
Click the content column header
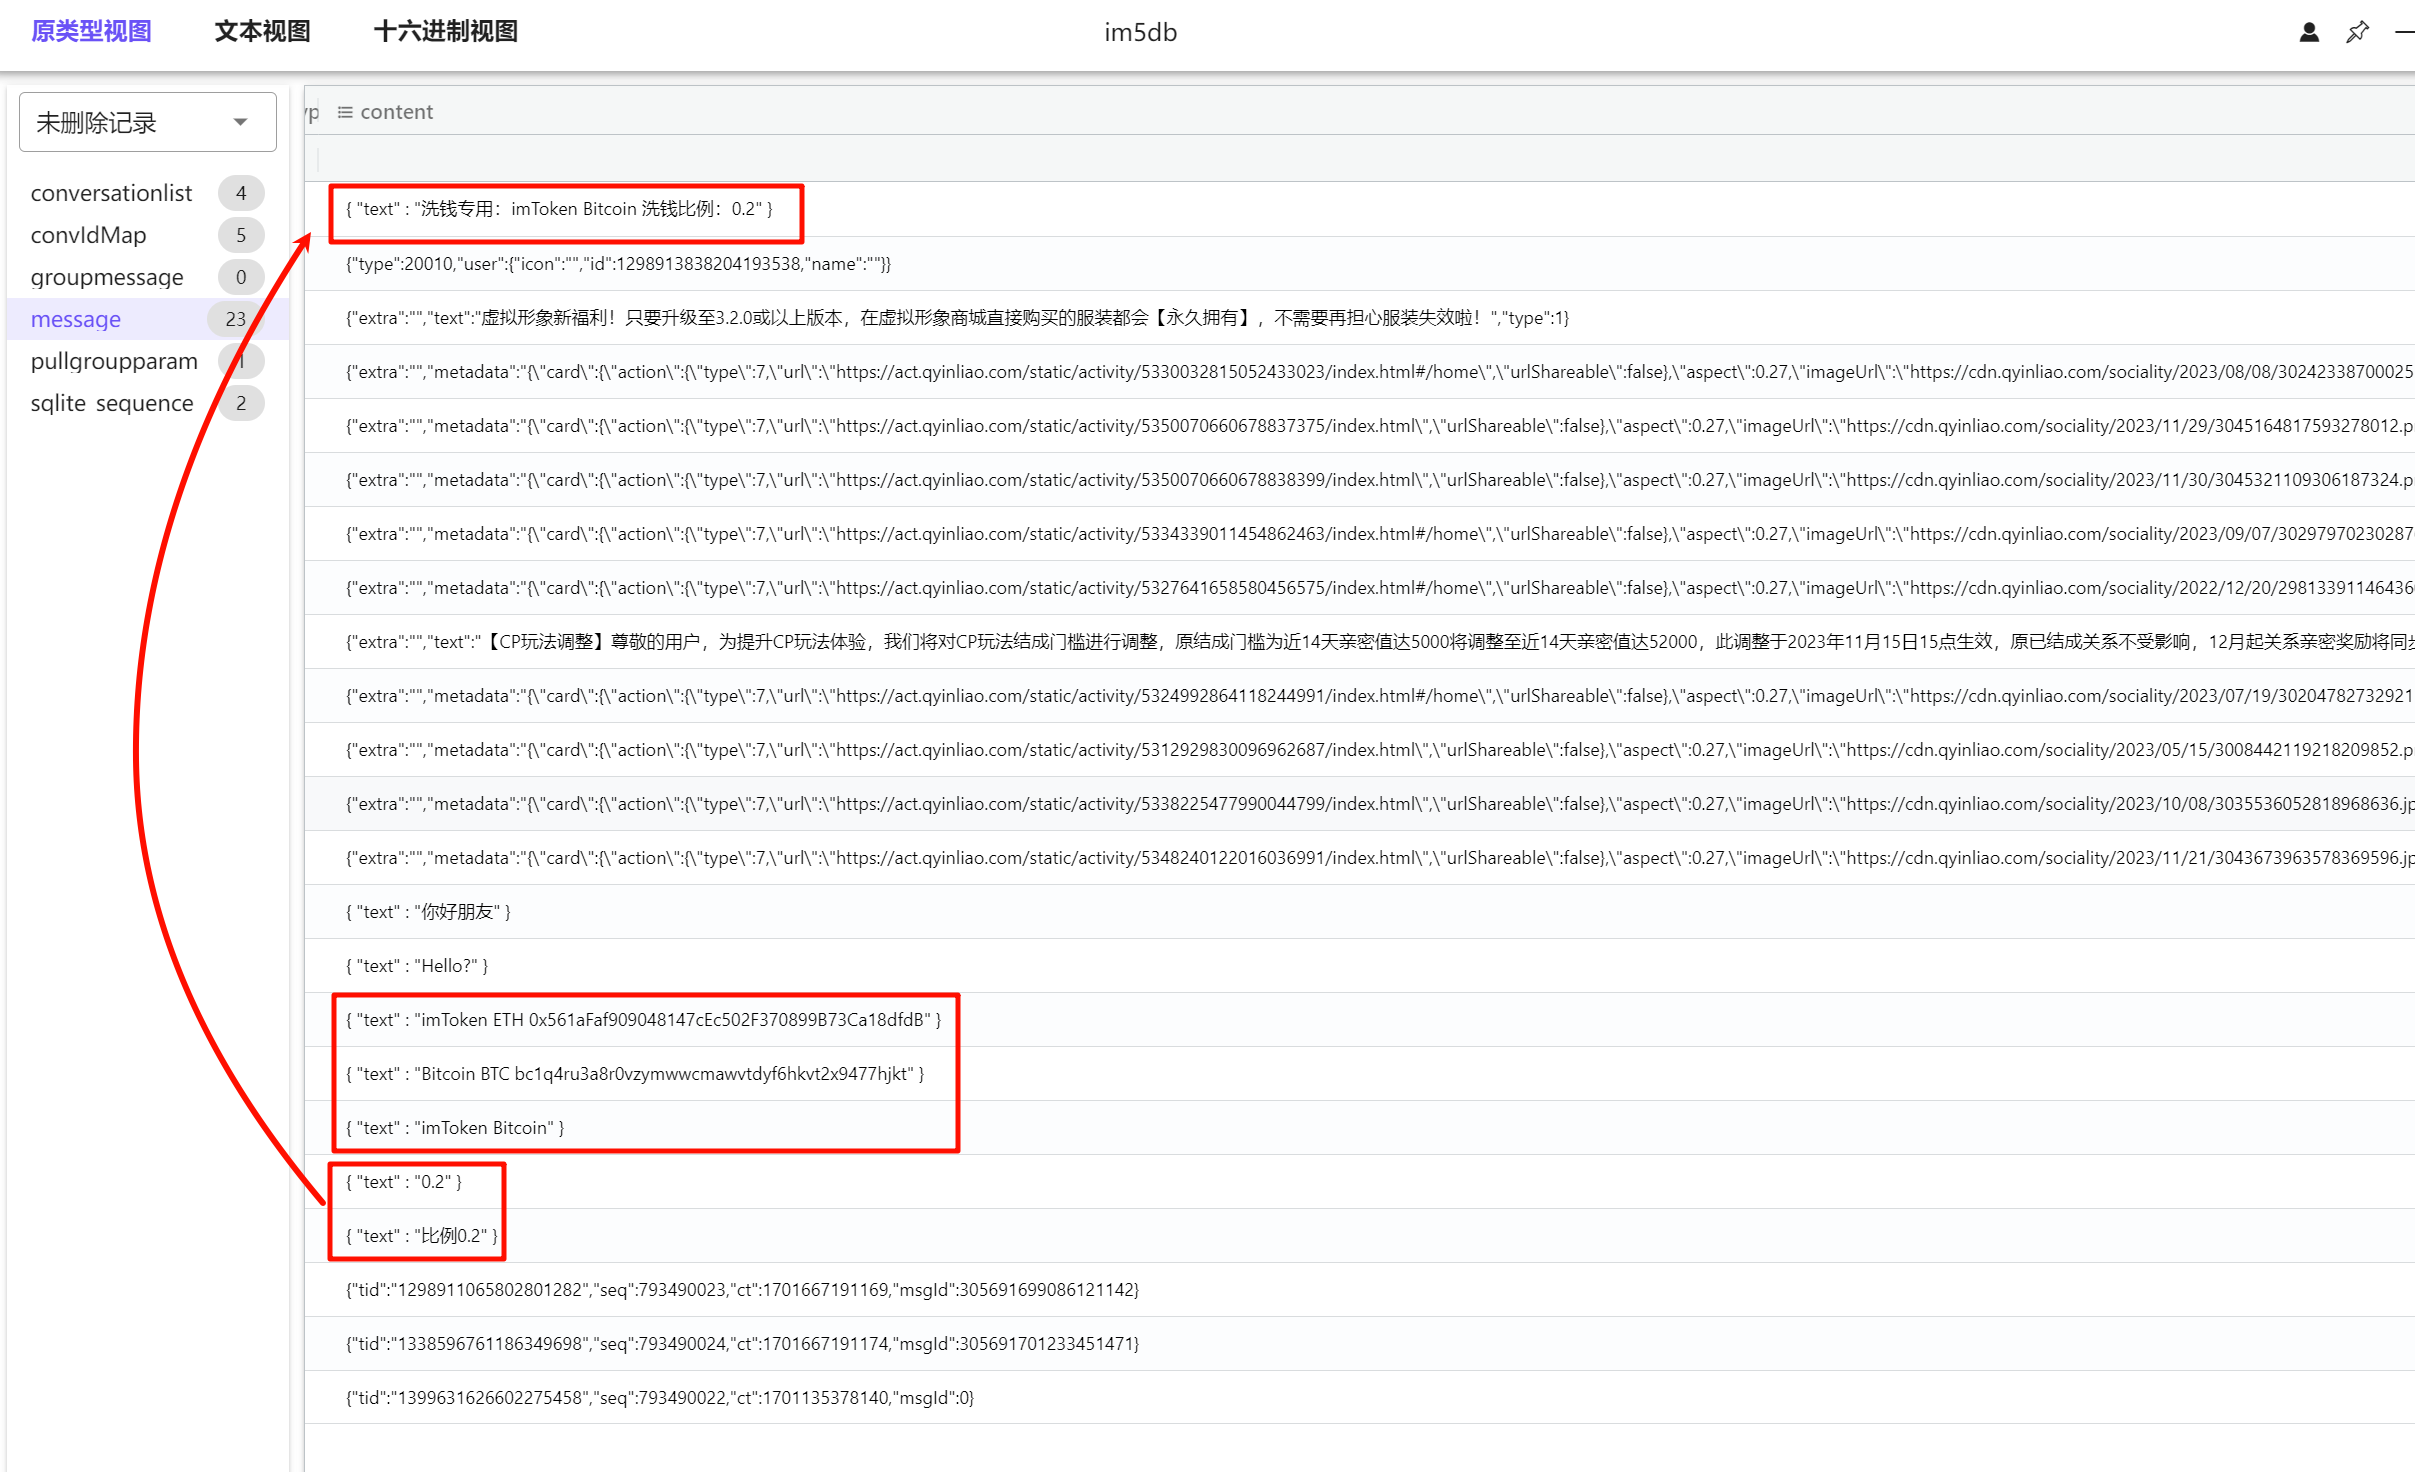coord(396,112)
